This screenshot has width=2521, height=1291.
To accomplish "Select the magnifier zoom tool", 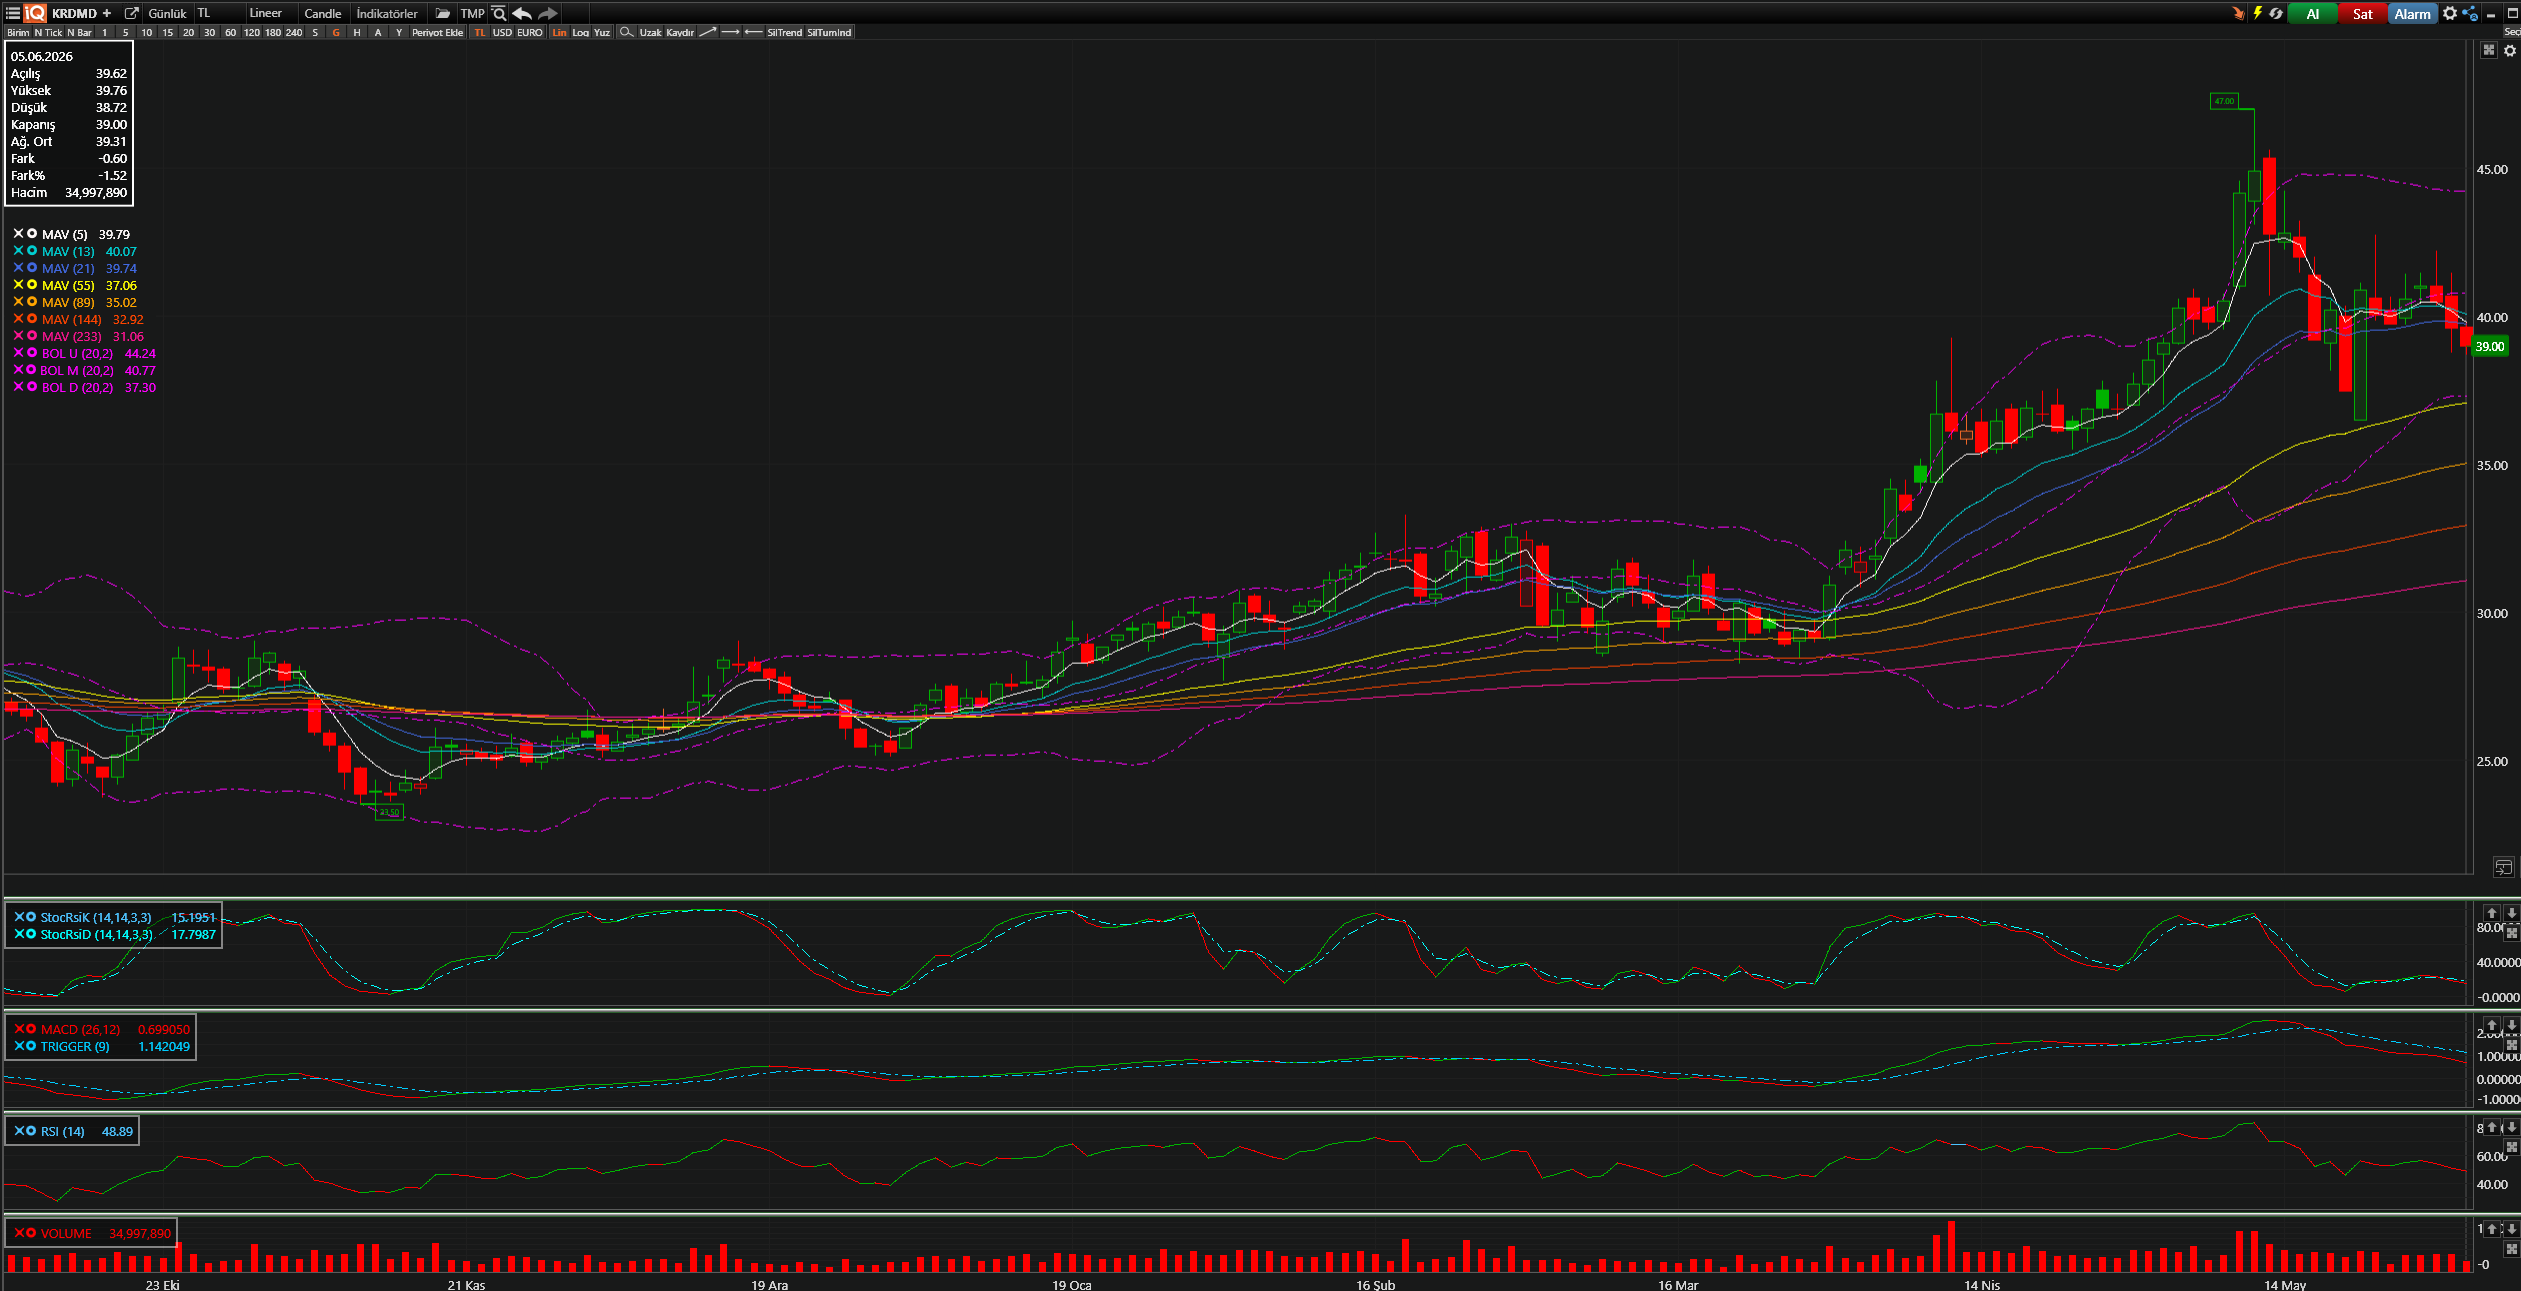I will (x=626, y=32).
